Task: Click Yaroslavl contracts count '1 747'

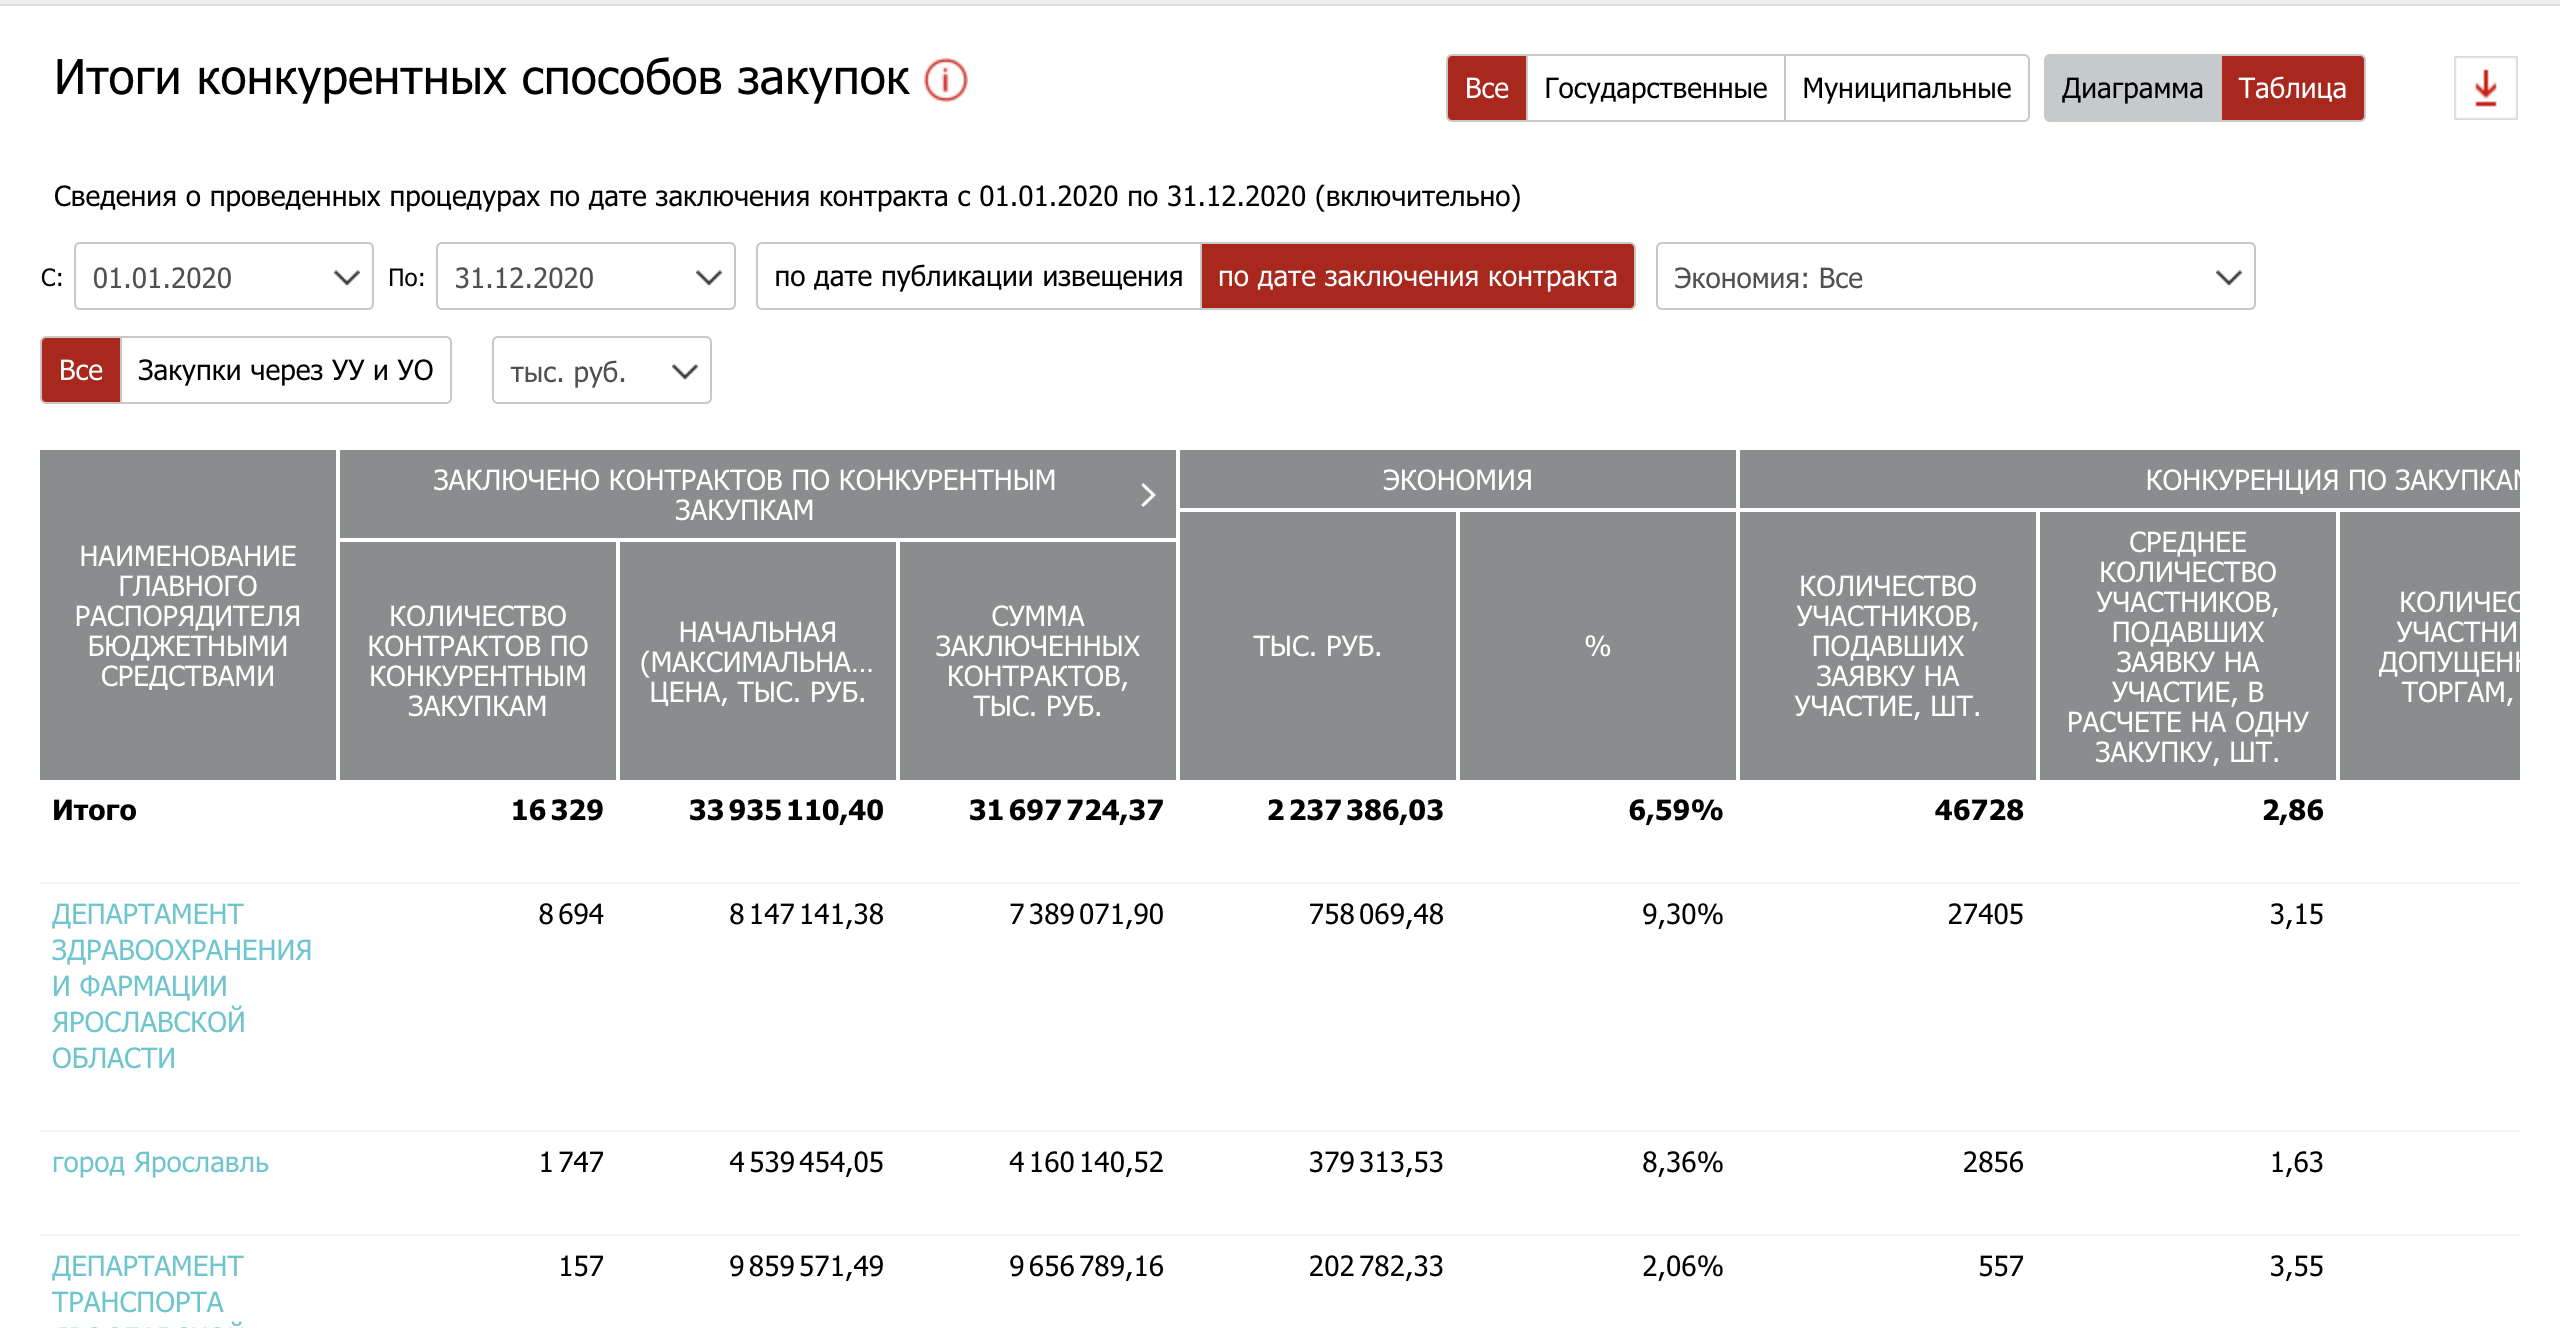Action: (x=570, y=1162)
